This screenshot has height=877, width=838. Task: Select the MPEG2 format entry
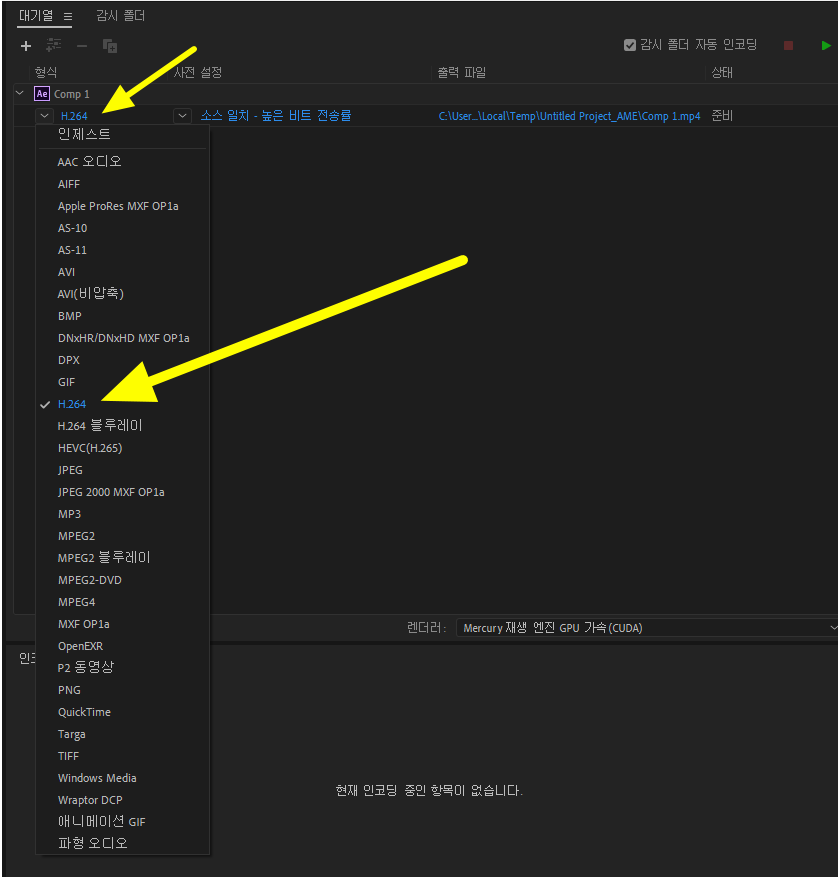point(123,536)
